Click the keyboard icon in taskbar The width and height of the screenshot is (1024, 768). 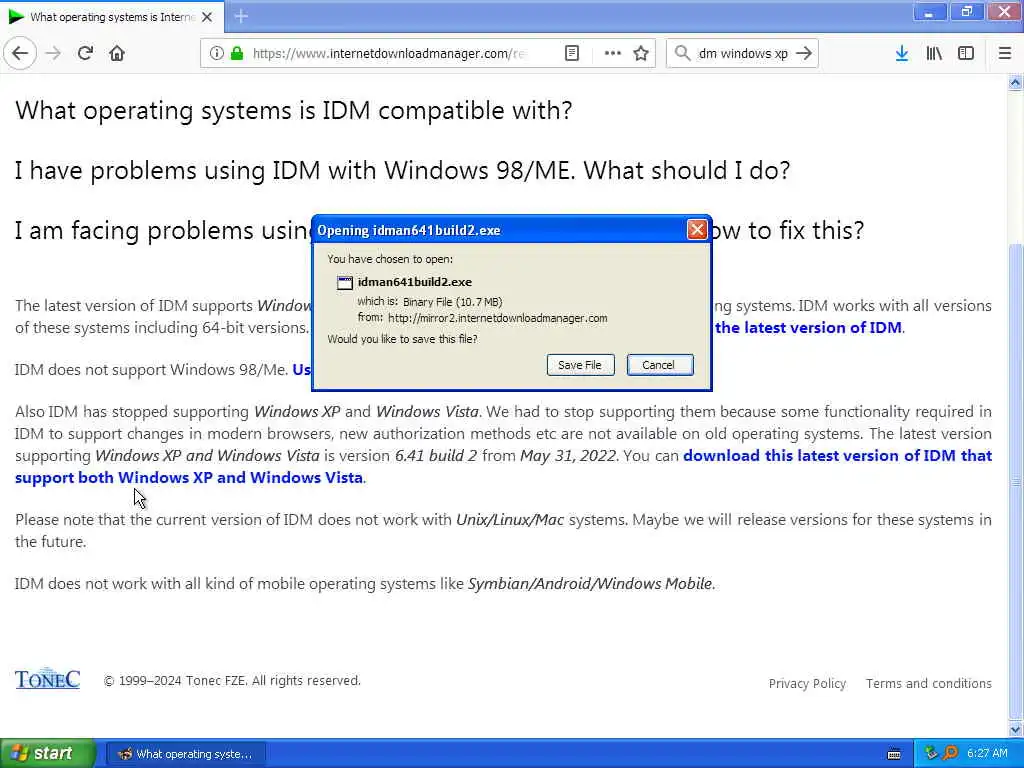(x=895, y=754)
